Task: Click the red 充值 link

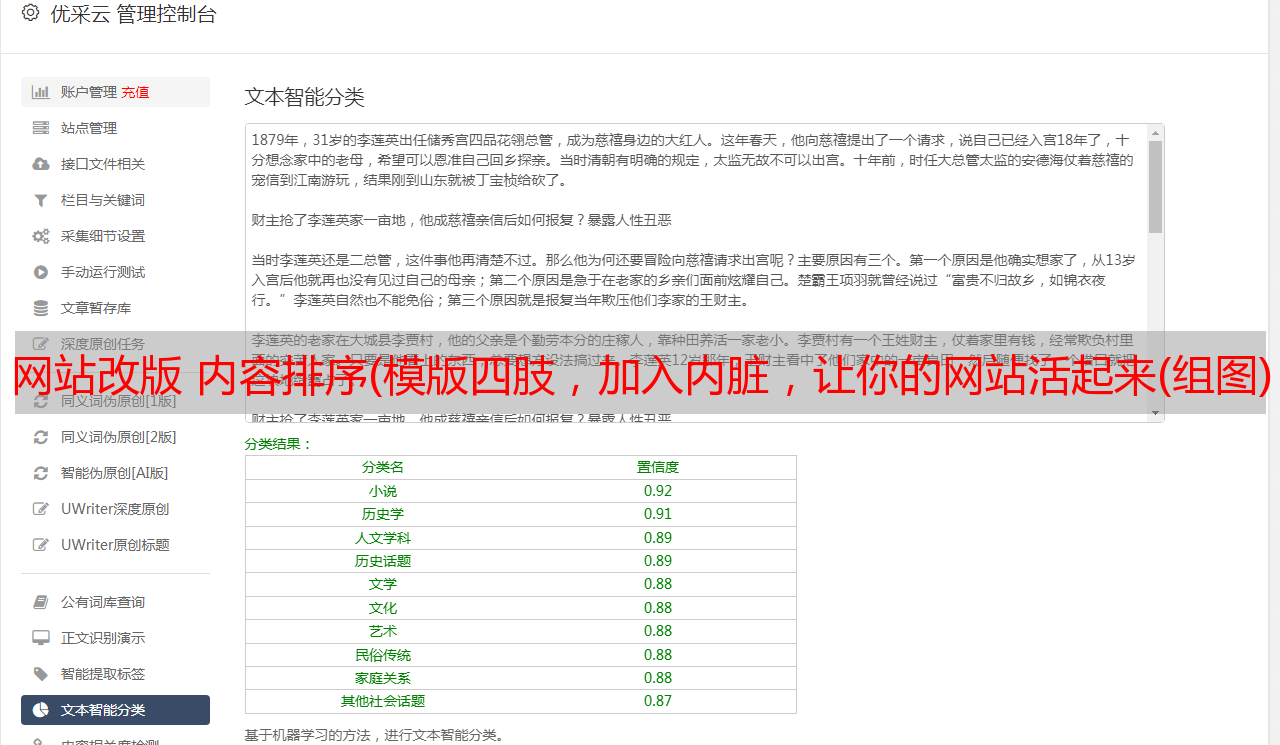Action: pyautogui.click(x=135, y=92)
